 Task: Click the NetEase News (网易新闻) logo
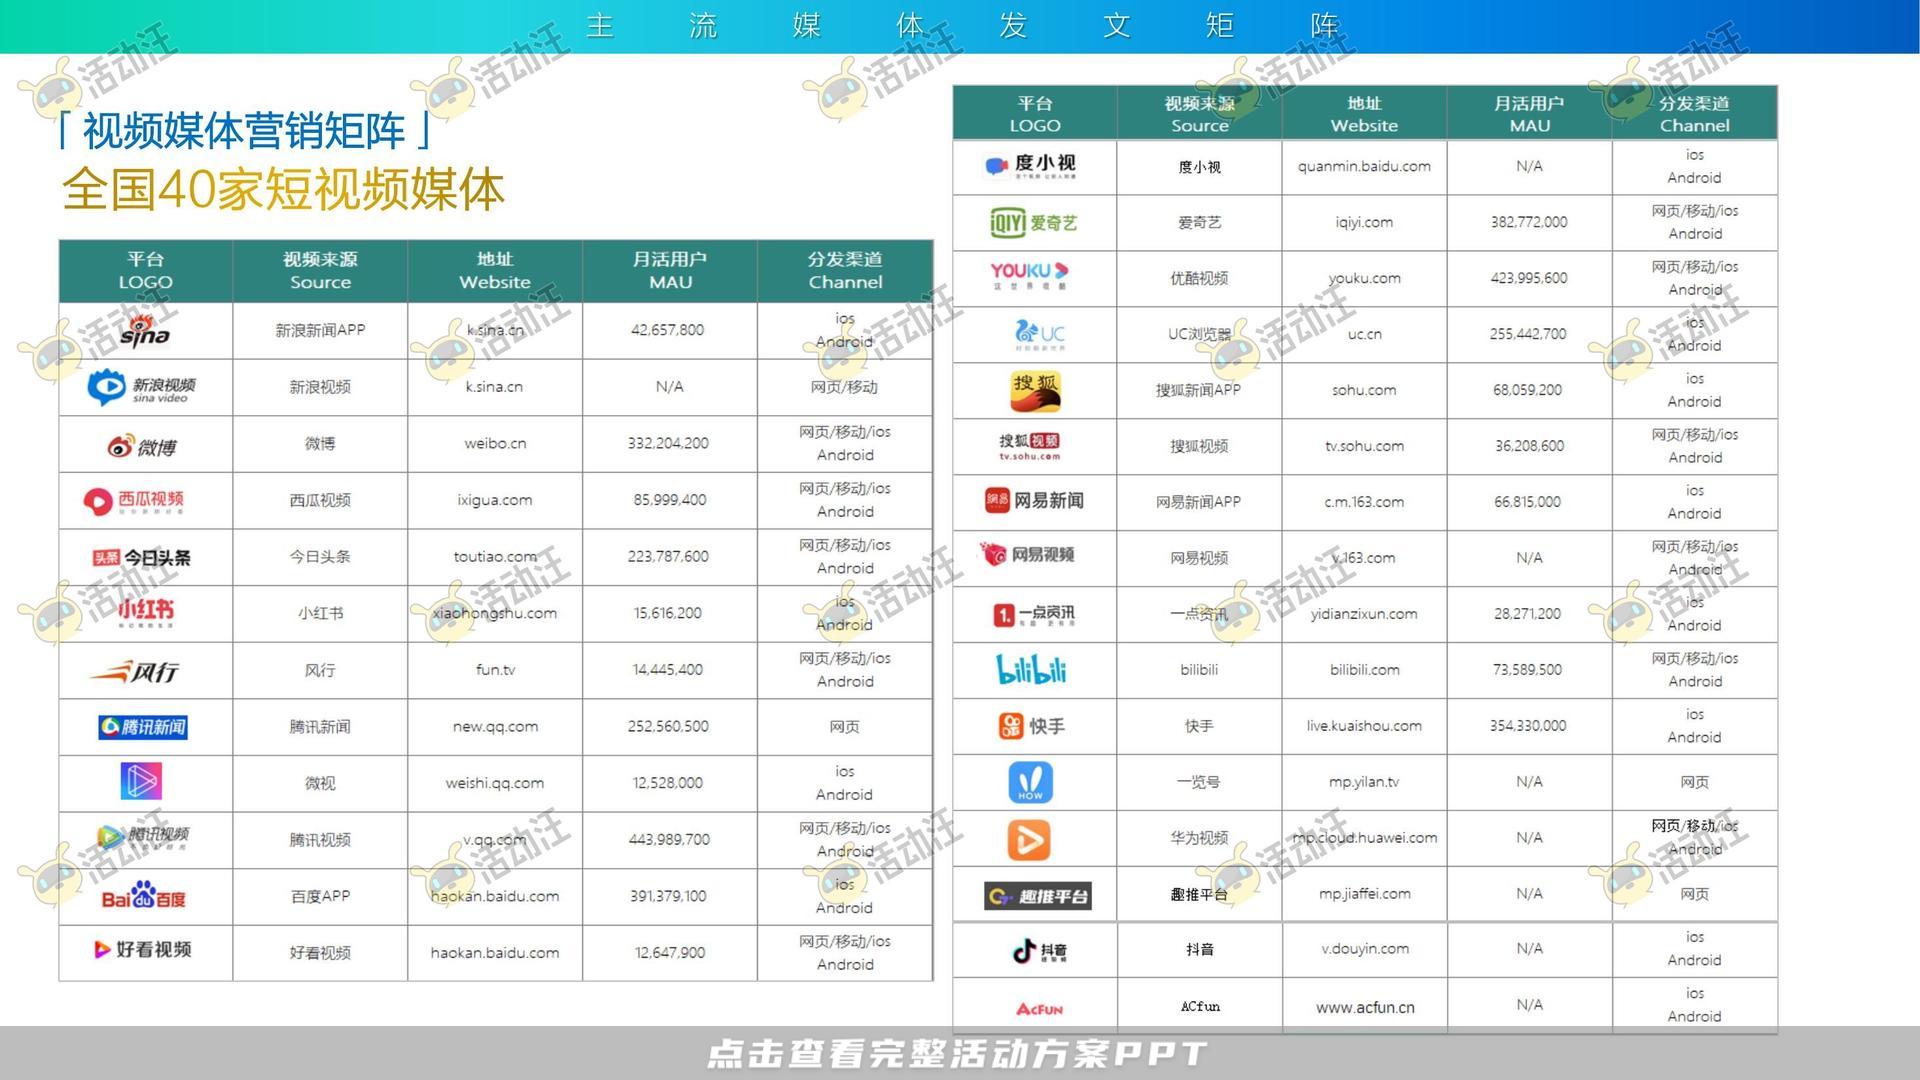click(1034, 500)
